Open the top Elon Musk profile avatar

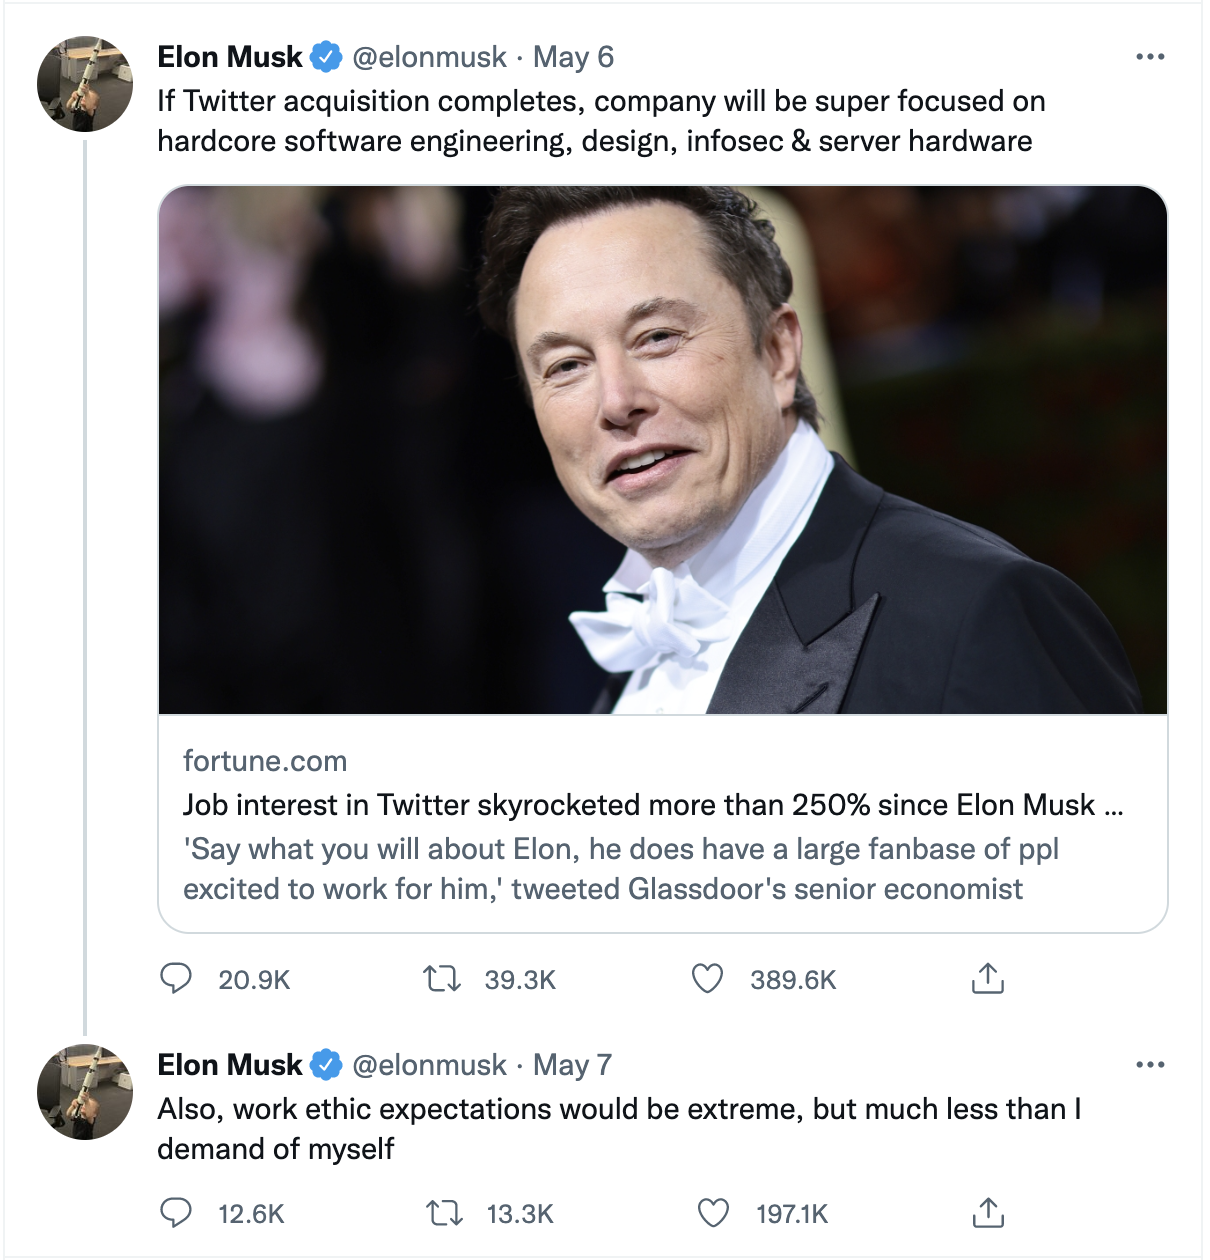85,84
